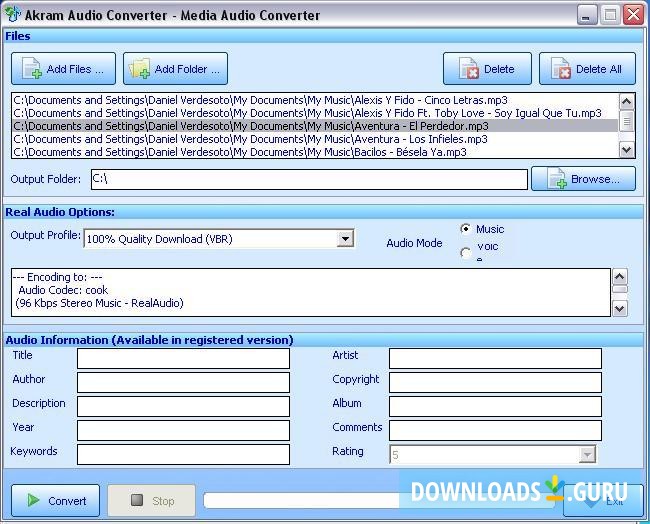The image size is (650, 524).
Task: Click the Title input field
Action: point(183,359)
